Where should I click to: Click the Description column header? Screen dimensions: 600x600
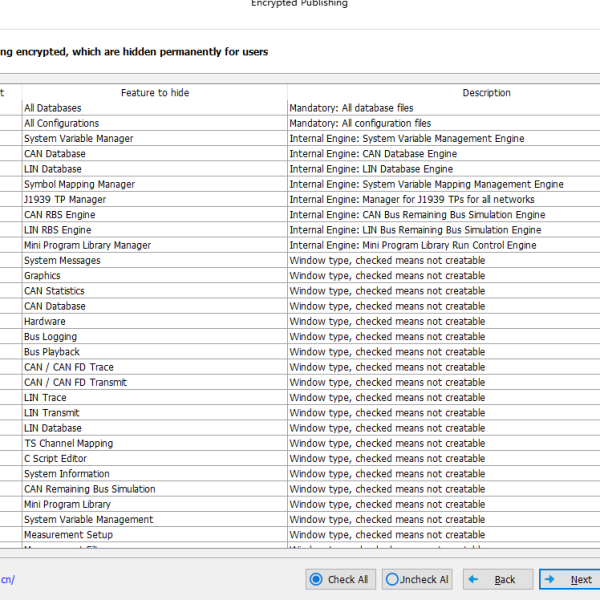pyautogui.click(x=486, y=93)
